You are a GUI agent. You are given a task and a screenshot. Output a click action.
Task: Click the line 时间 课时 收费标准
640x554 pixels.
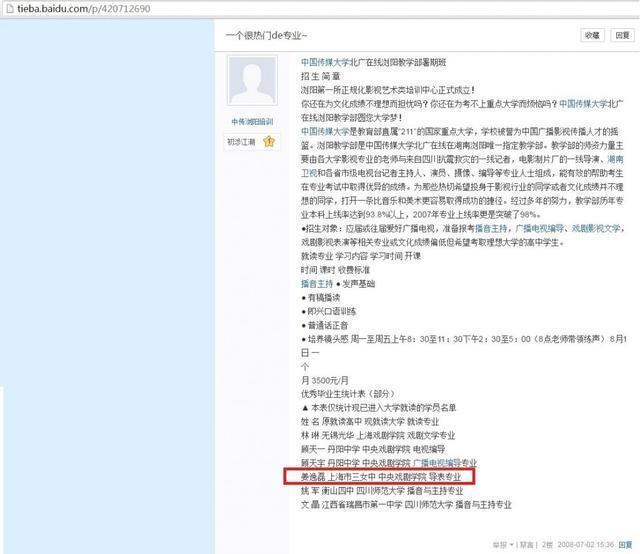[x=335, y=270]
